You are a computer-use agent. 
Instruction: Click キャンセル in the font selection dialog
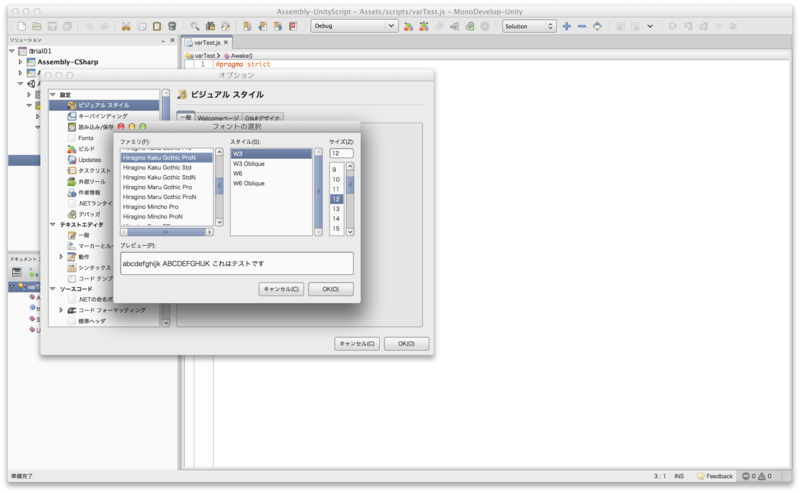(281, 289)
